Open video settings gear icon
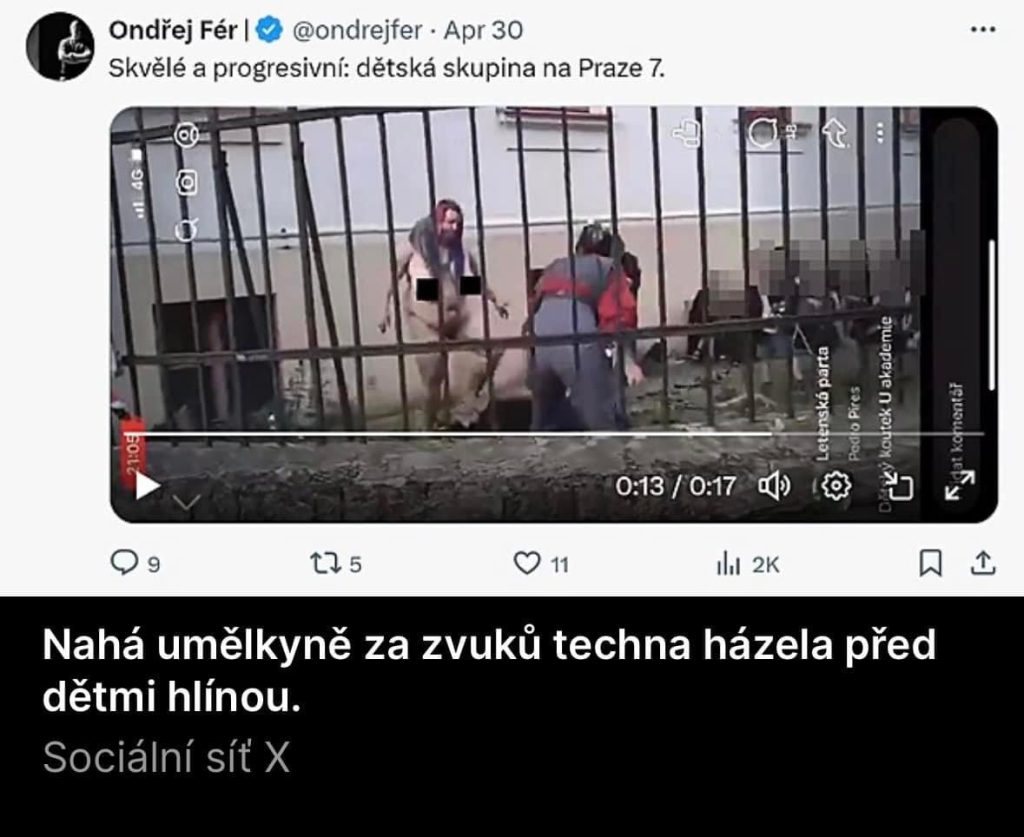 (x=836, y=486)
